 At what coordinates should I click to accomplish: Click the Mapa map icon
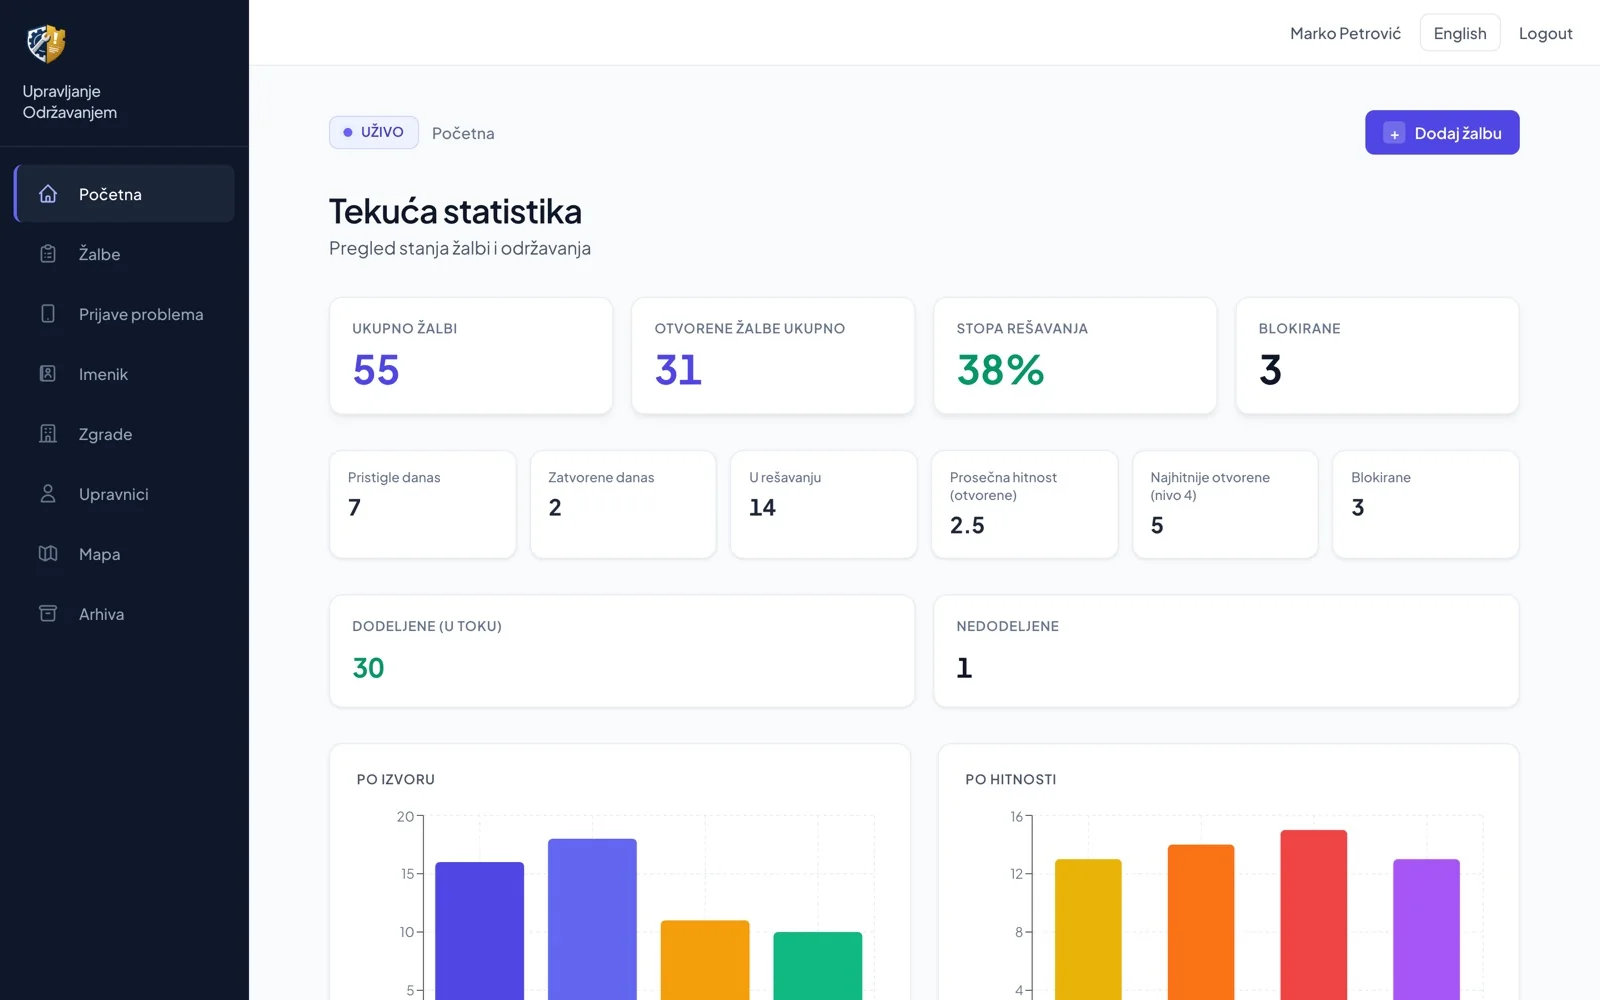pyautogui.click(x=48, y=554)
